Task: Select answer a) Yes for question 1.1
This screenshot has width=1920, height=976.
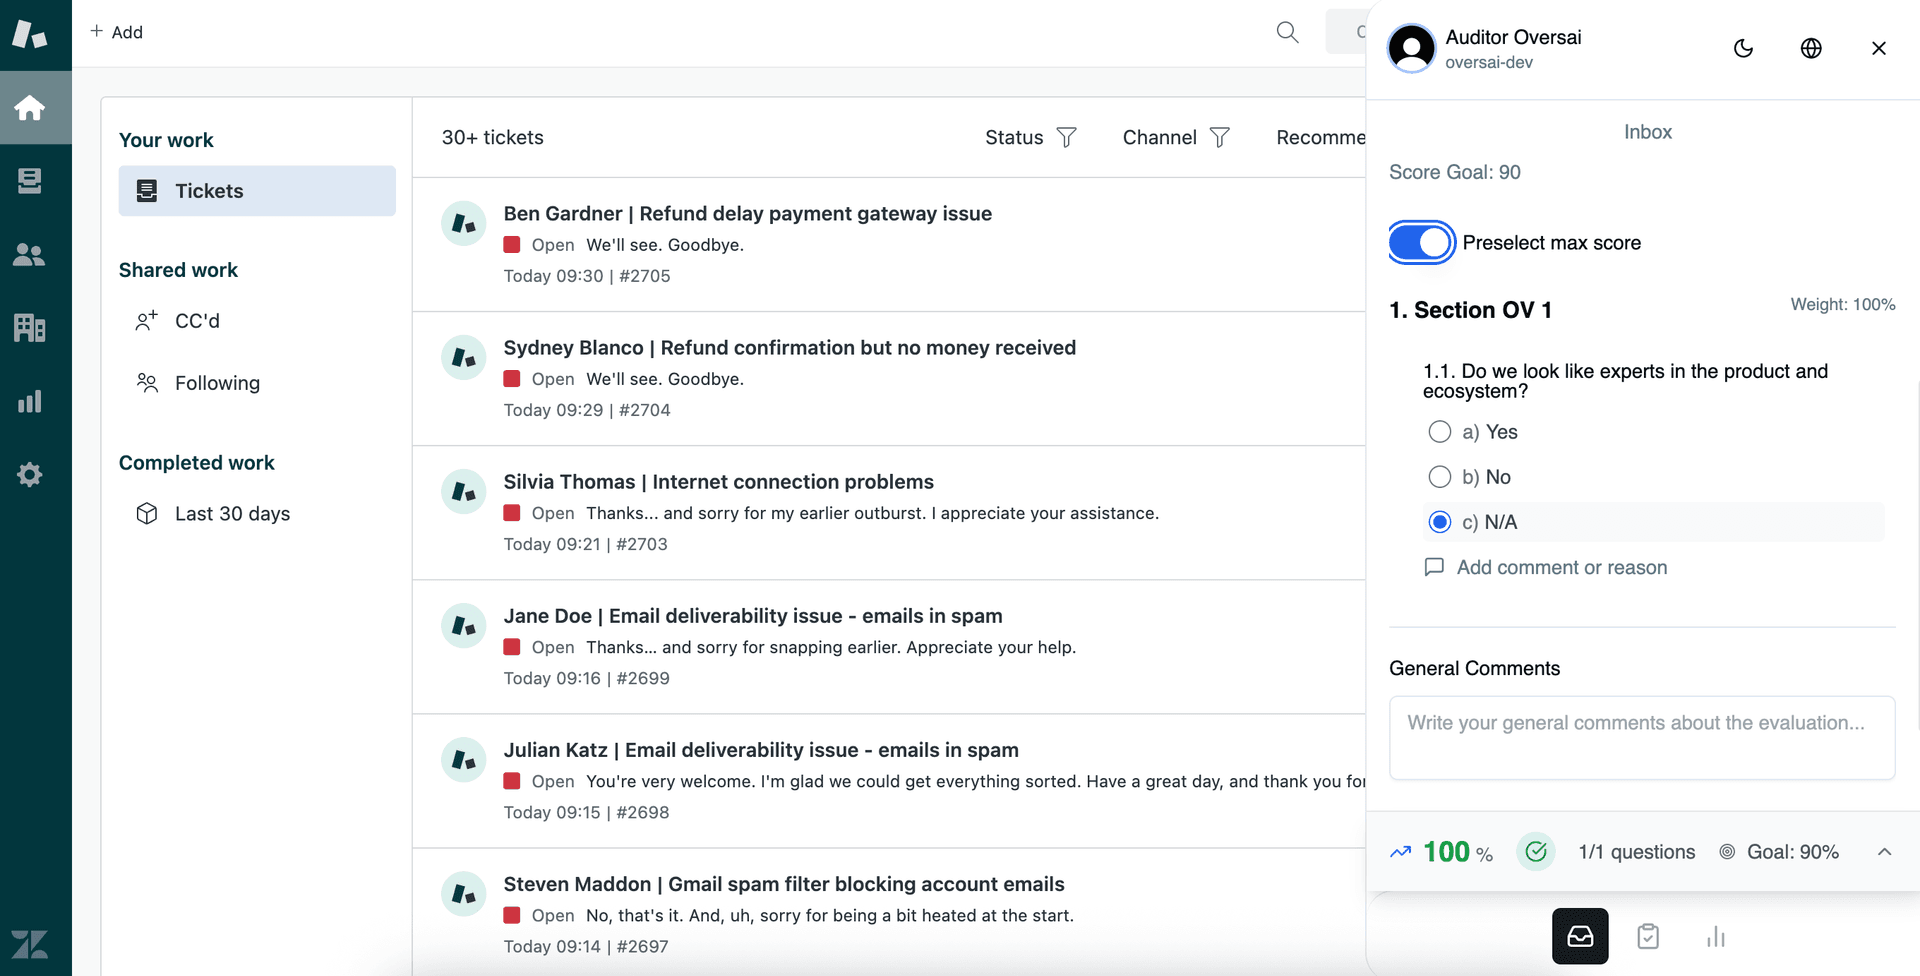Action: pyautogui.click(x=1440, y=431)
